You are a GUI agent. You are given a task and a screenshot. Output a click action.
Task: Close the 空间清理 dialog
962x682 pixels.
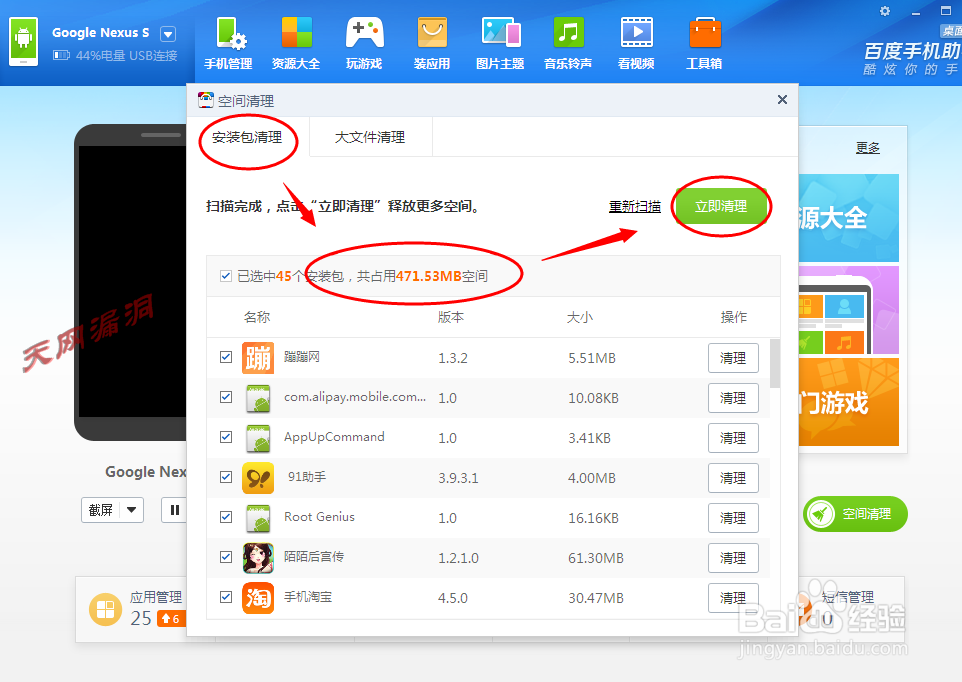point(782,99)
